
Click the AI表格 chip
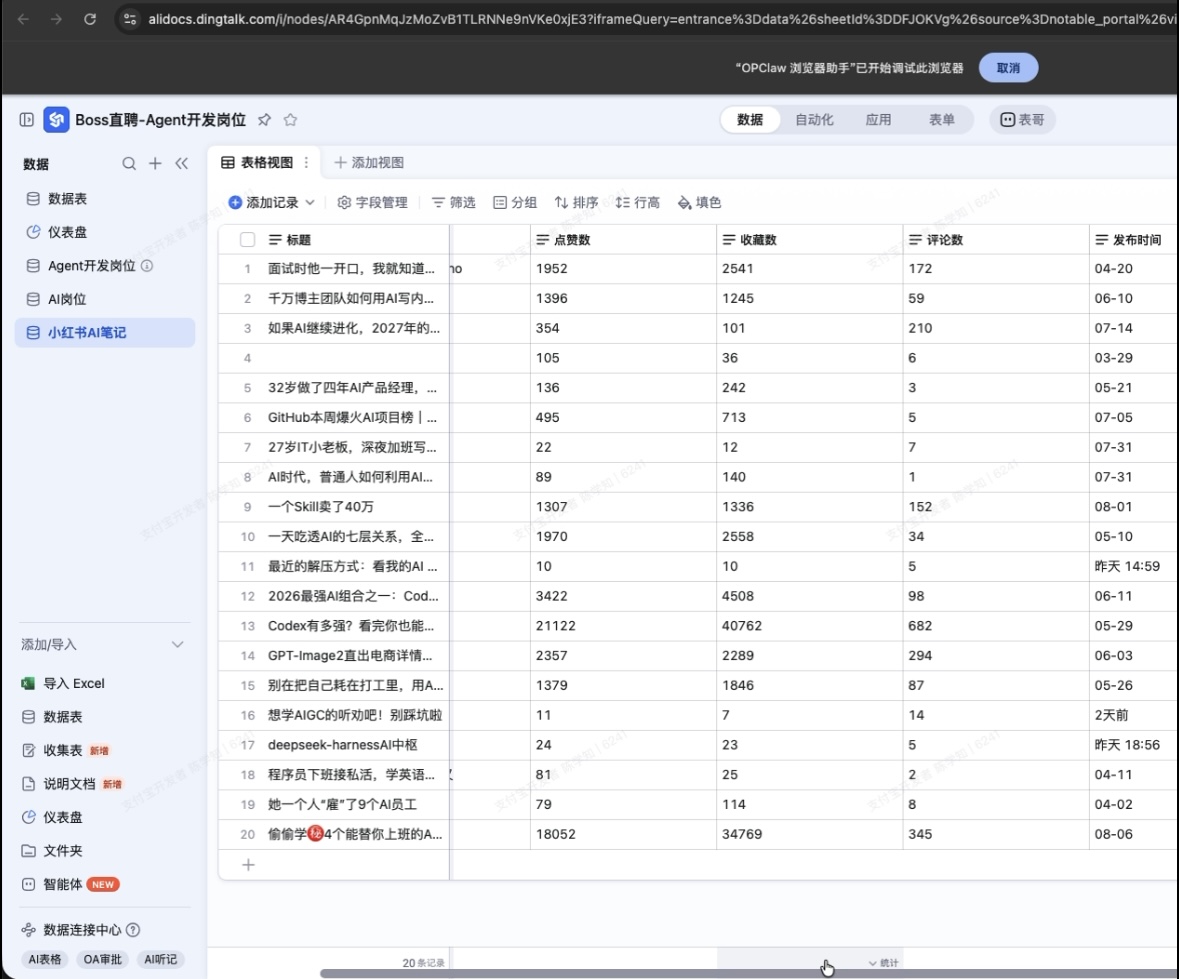coord(44,959)
